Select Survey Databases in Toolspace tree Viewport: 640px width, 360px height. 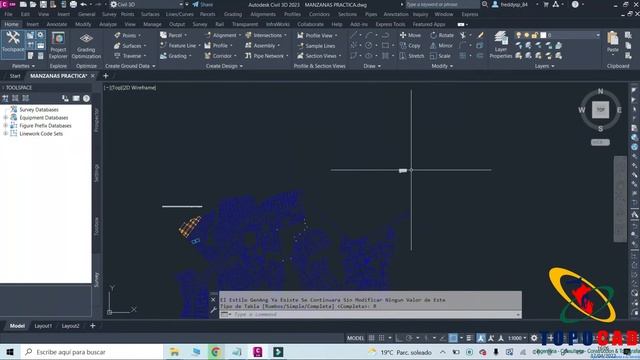point(39,109)
